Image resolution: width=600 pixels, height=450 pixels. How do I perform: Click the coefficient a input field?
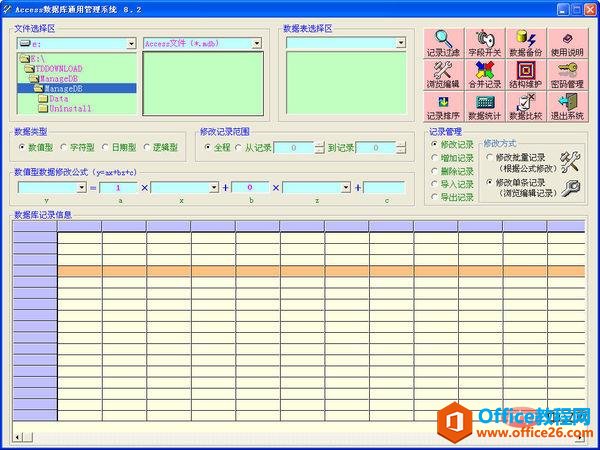tap(118, 187)
